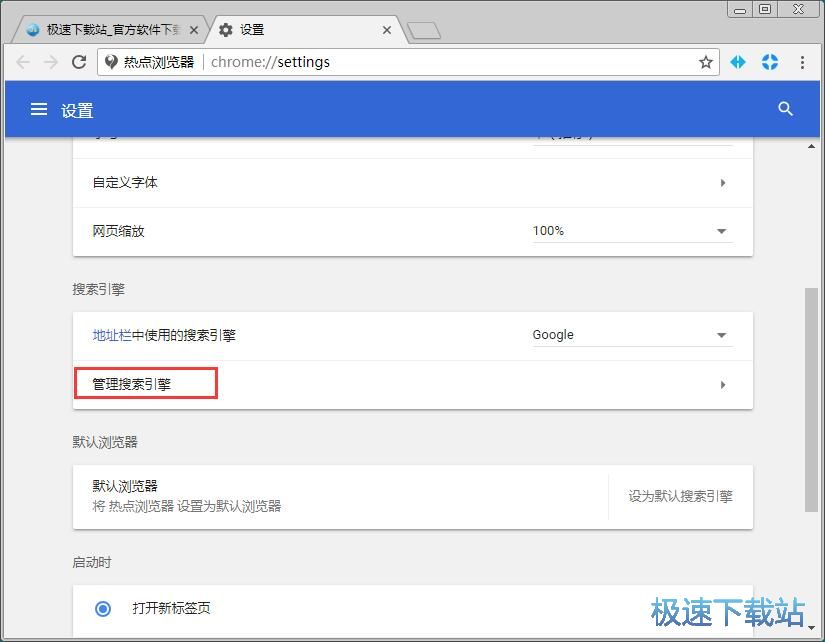Click the browser back arrow
The image size is (825, 642).
(23, 62)
